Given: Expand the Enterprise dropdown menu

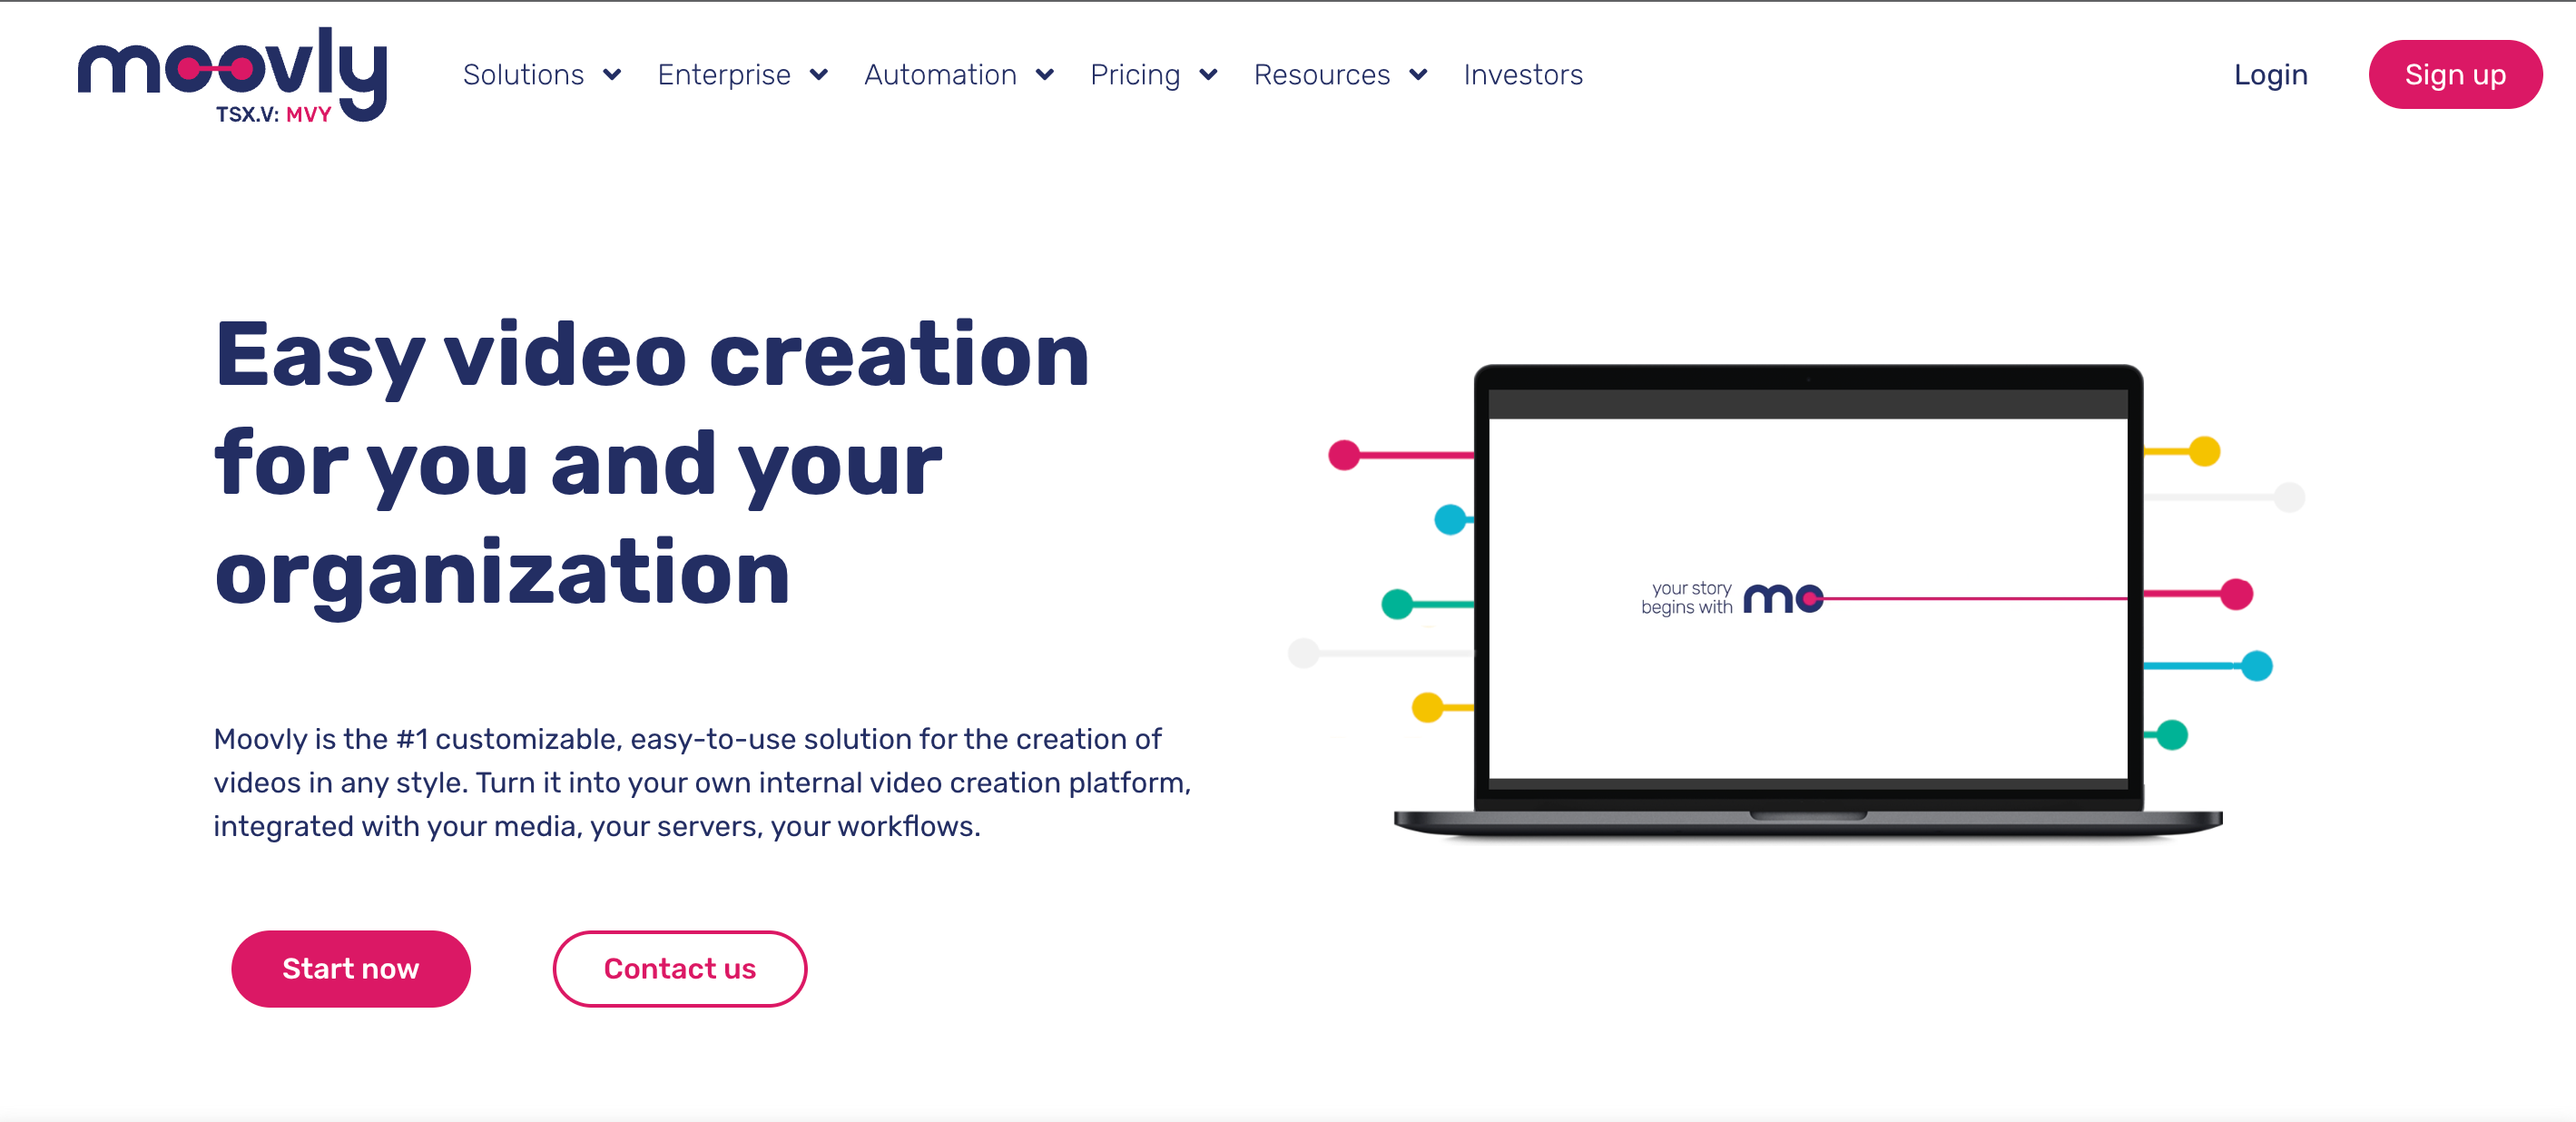Looking at the screenshot, I should point(742,74).
